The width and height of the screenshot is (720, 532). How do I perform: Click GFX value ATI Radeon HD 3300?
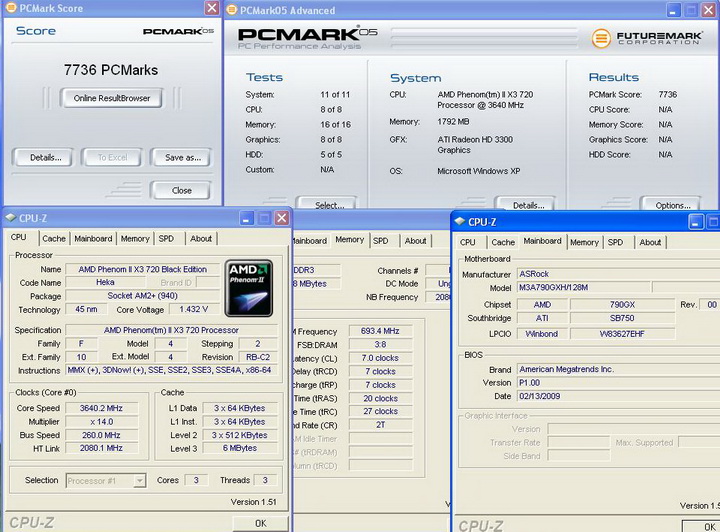(475, 145)
